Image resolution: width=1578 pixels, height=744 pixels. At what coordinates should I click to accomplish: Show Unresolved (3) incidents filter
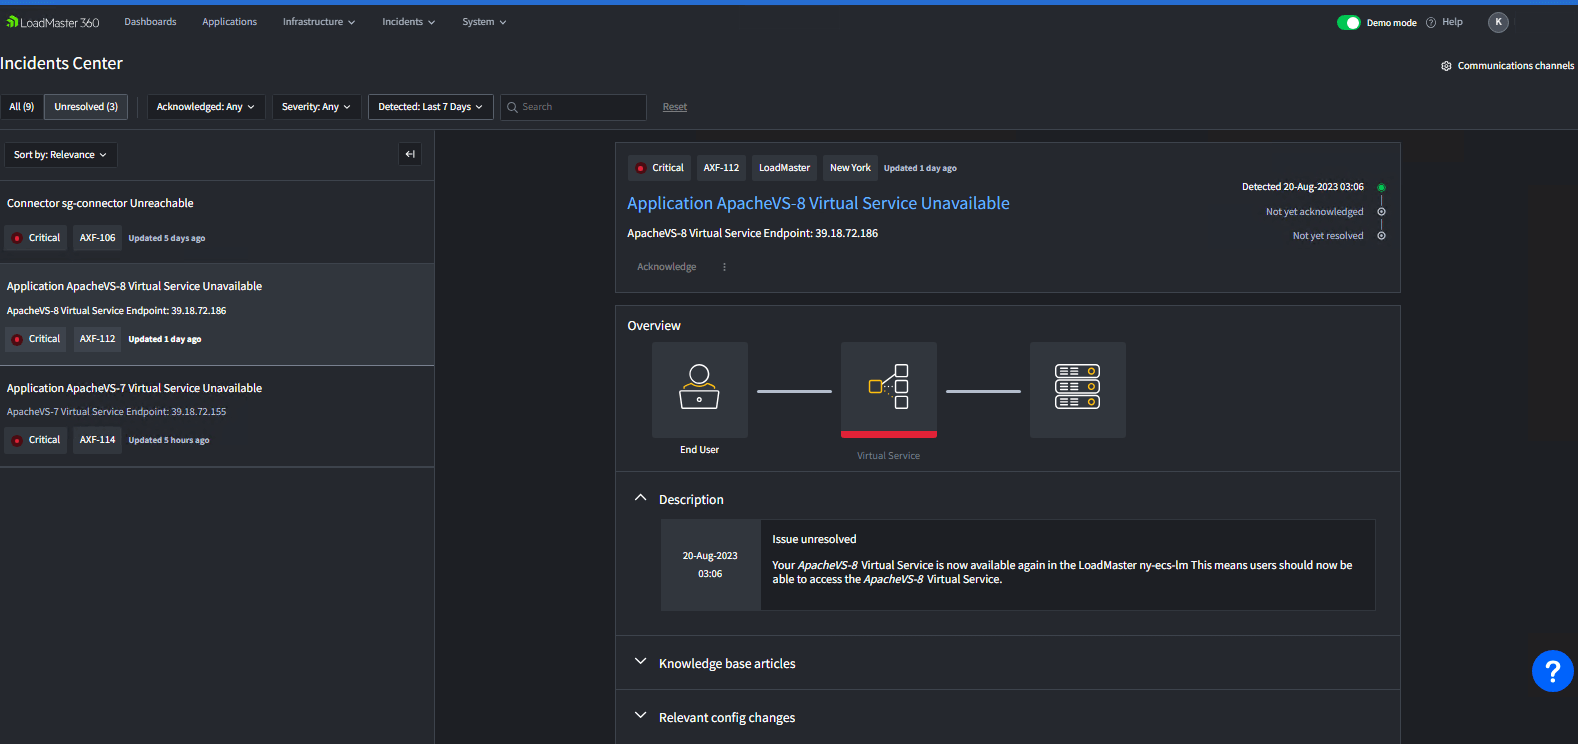coord(86,107)
